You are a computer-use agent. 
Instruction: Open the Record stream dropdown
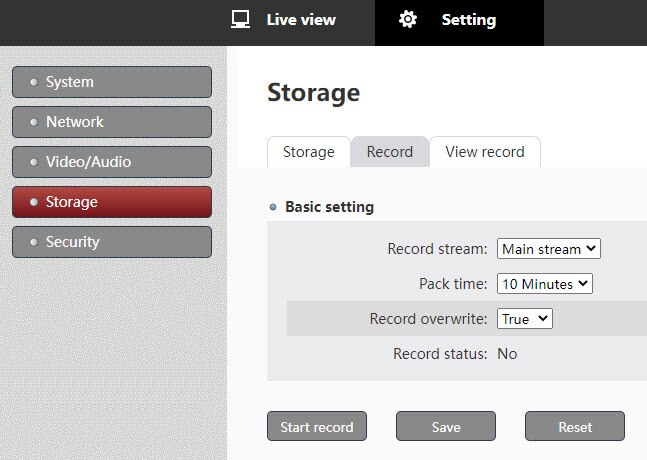click(548, 249)
